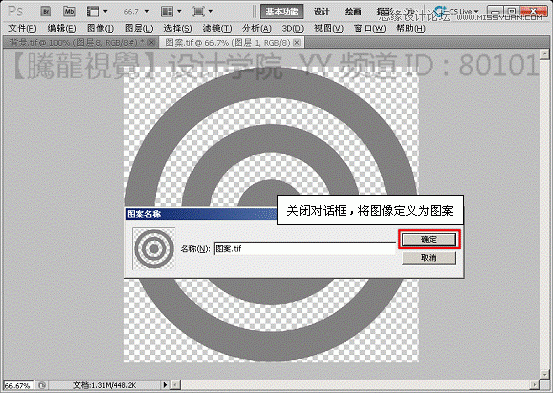This screenshot has width=553, height=393.
Task: Open the 图像(I) menu
Action: [x=100, y=28]
